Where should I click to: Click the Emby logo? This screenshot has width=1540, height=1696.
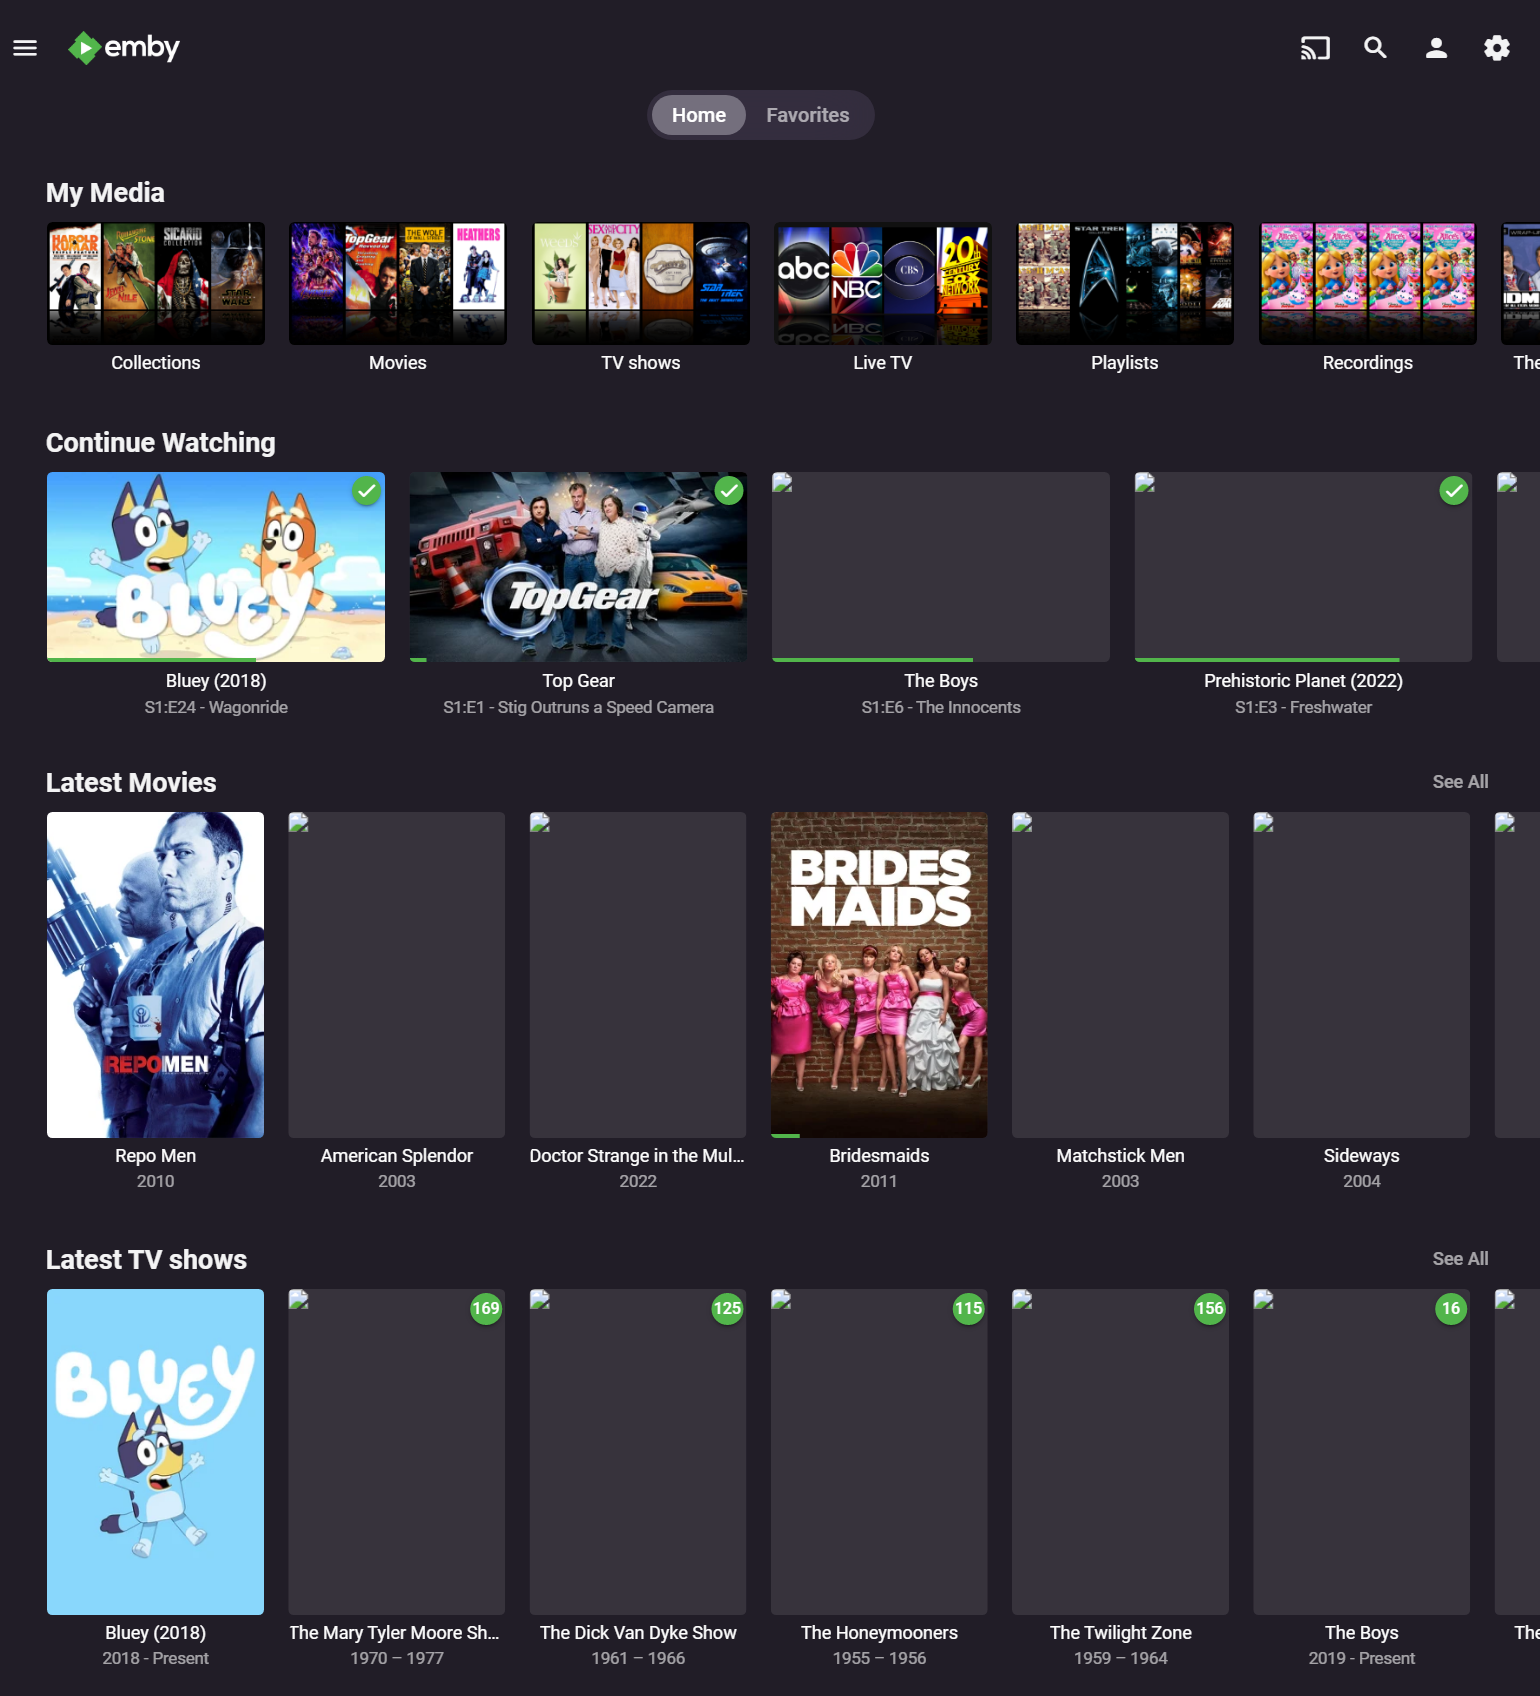(124, 48)
